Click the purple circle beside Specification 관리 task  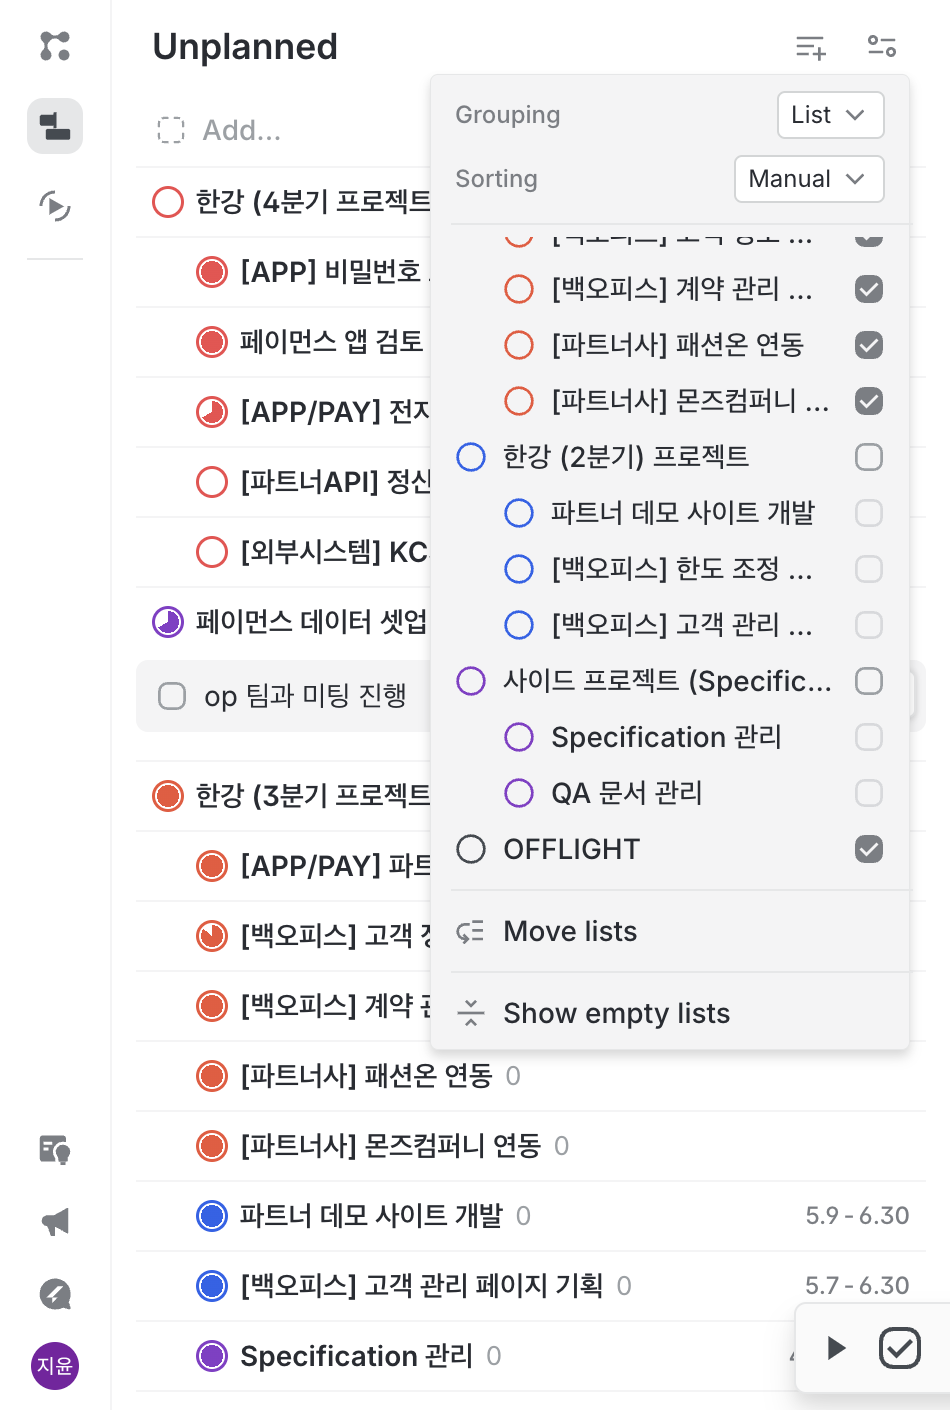[212, 1356]
